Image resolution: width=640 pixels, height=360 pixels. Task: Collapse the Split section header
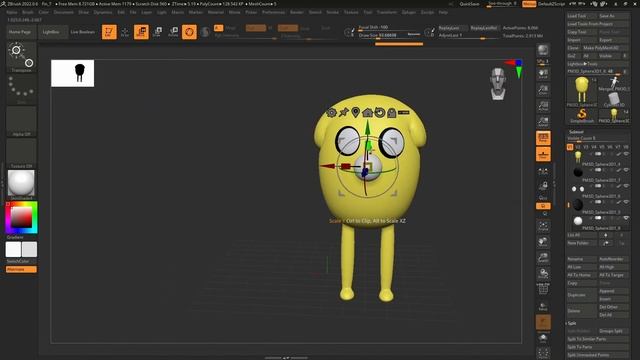[x=572, y=323]
